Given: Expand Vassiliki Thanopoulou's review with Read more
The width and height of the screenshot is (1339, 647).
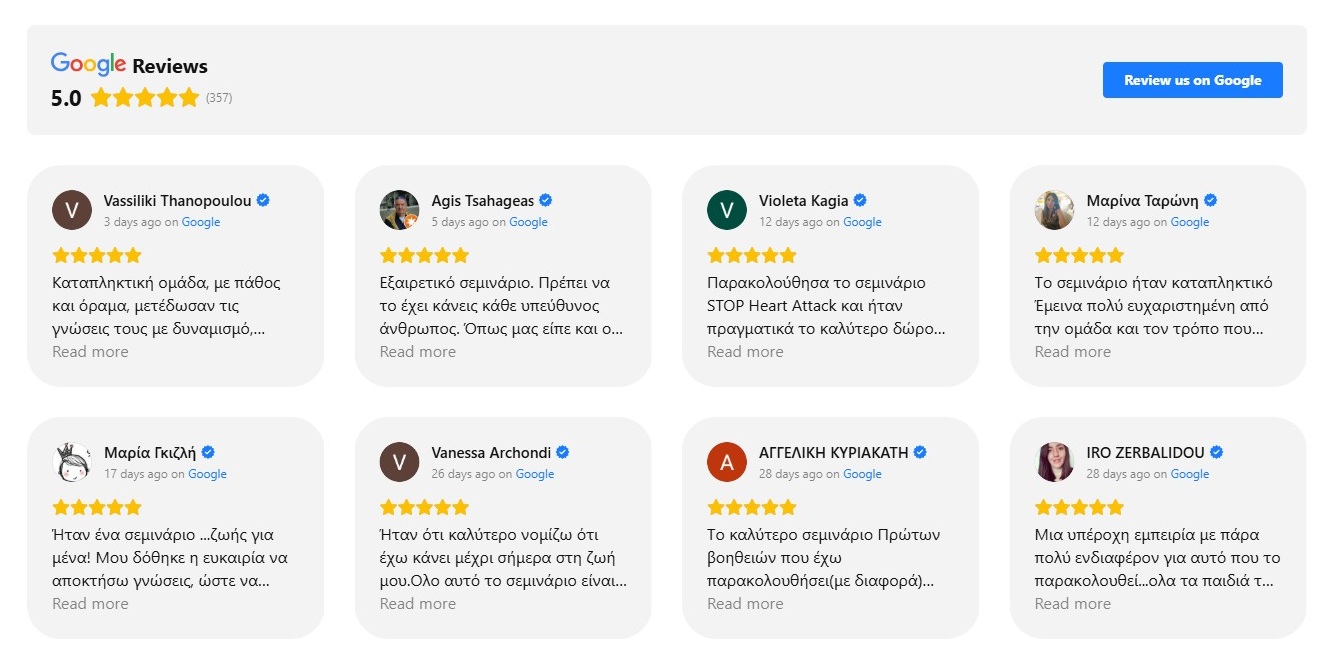Looking at the screenshot, I should point(90,352).
